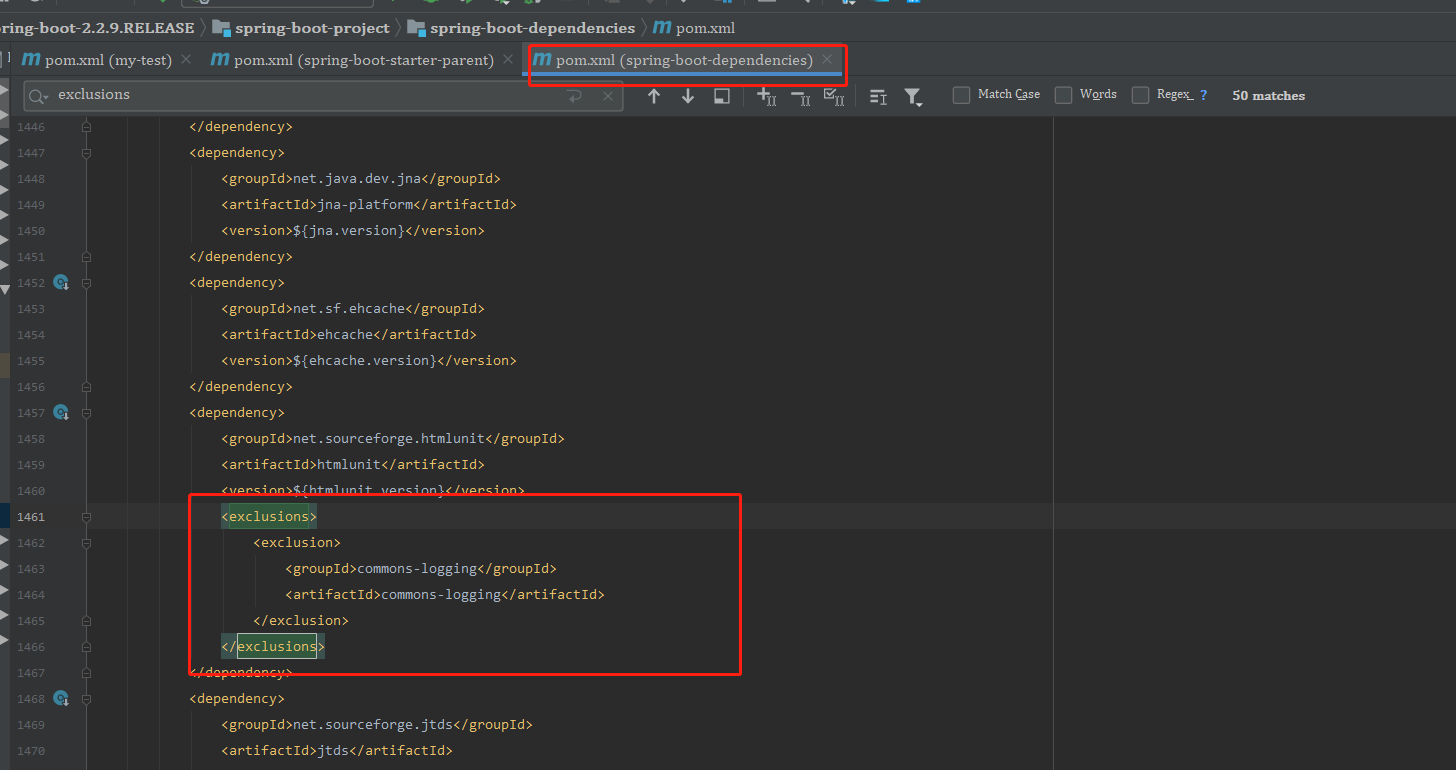Click Maven icon of pom.xml breadcrumb
The height and width of the screenshot is (770, 1456).
662,27
